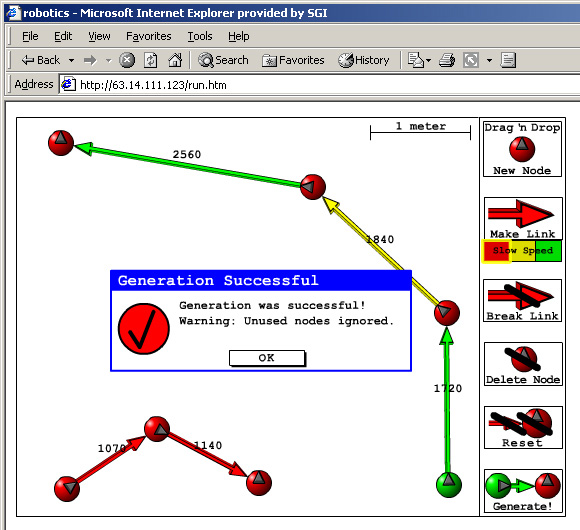
Task: Stop page loading with Stop icon
Action: (x=127, y=60)
